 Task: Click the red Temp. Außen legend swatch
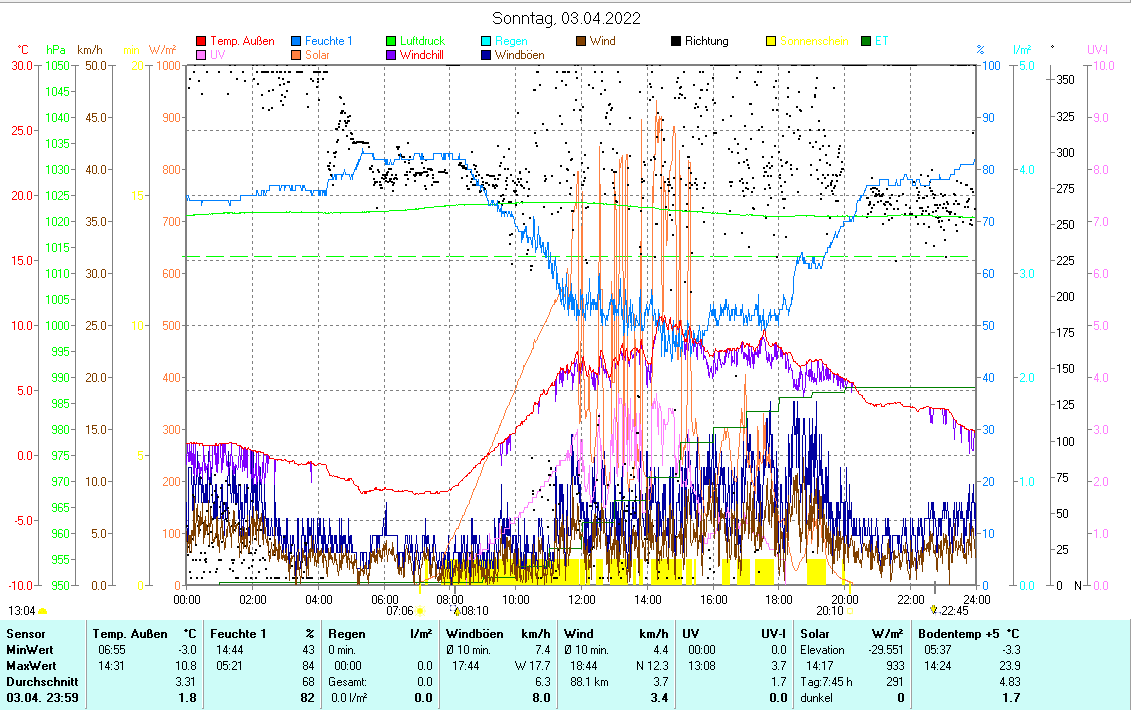(201, 42)
